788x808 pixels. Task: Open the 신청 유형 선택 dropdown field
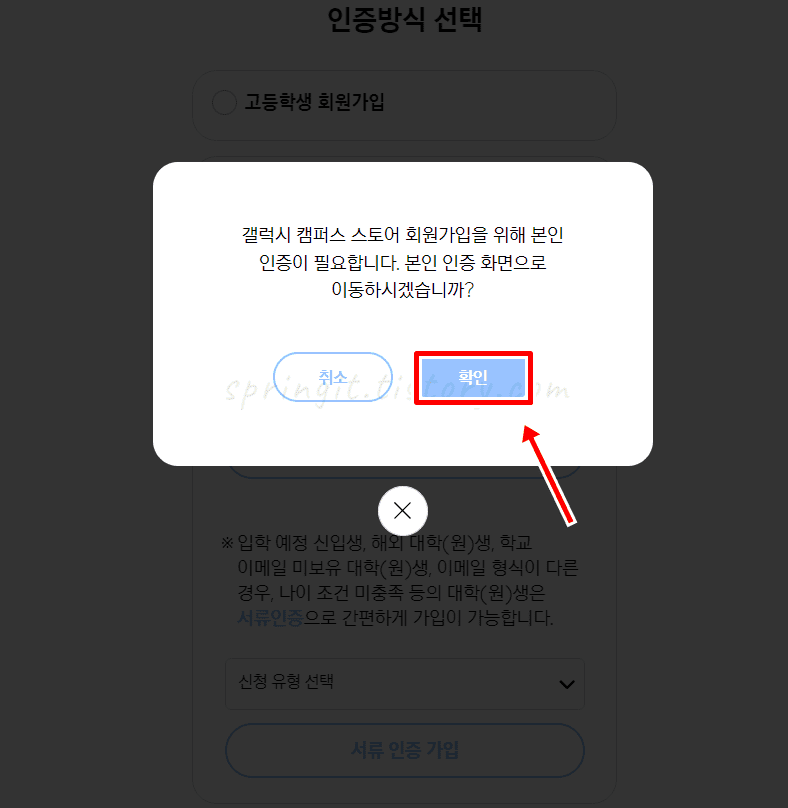pos(405,683)
